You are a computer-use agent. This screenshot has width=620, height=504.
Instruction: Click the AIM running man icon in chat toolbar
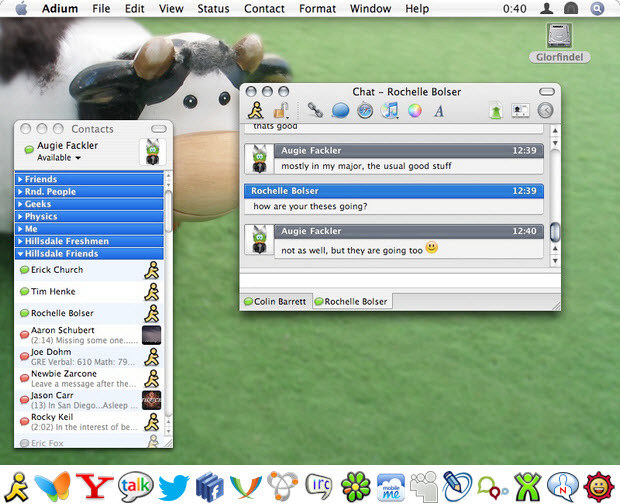(256, 110)
